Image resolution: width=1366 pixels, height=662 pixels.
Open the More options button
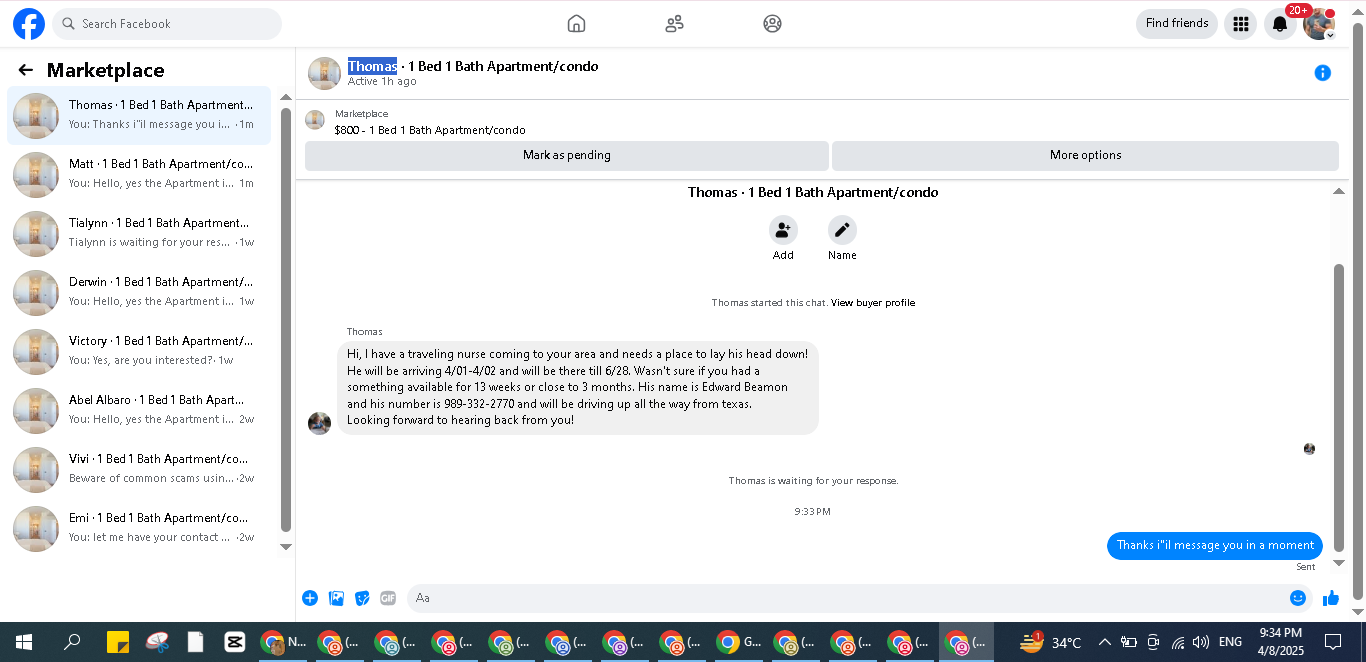click(1085, 155)
